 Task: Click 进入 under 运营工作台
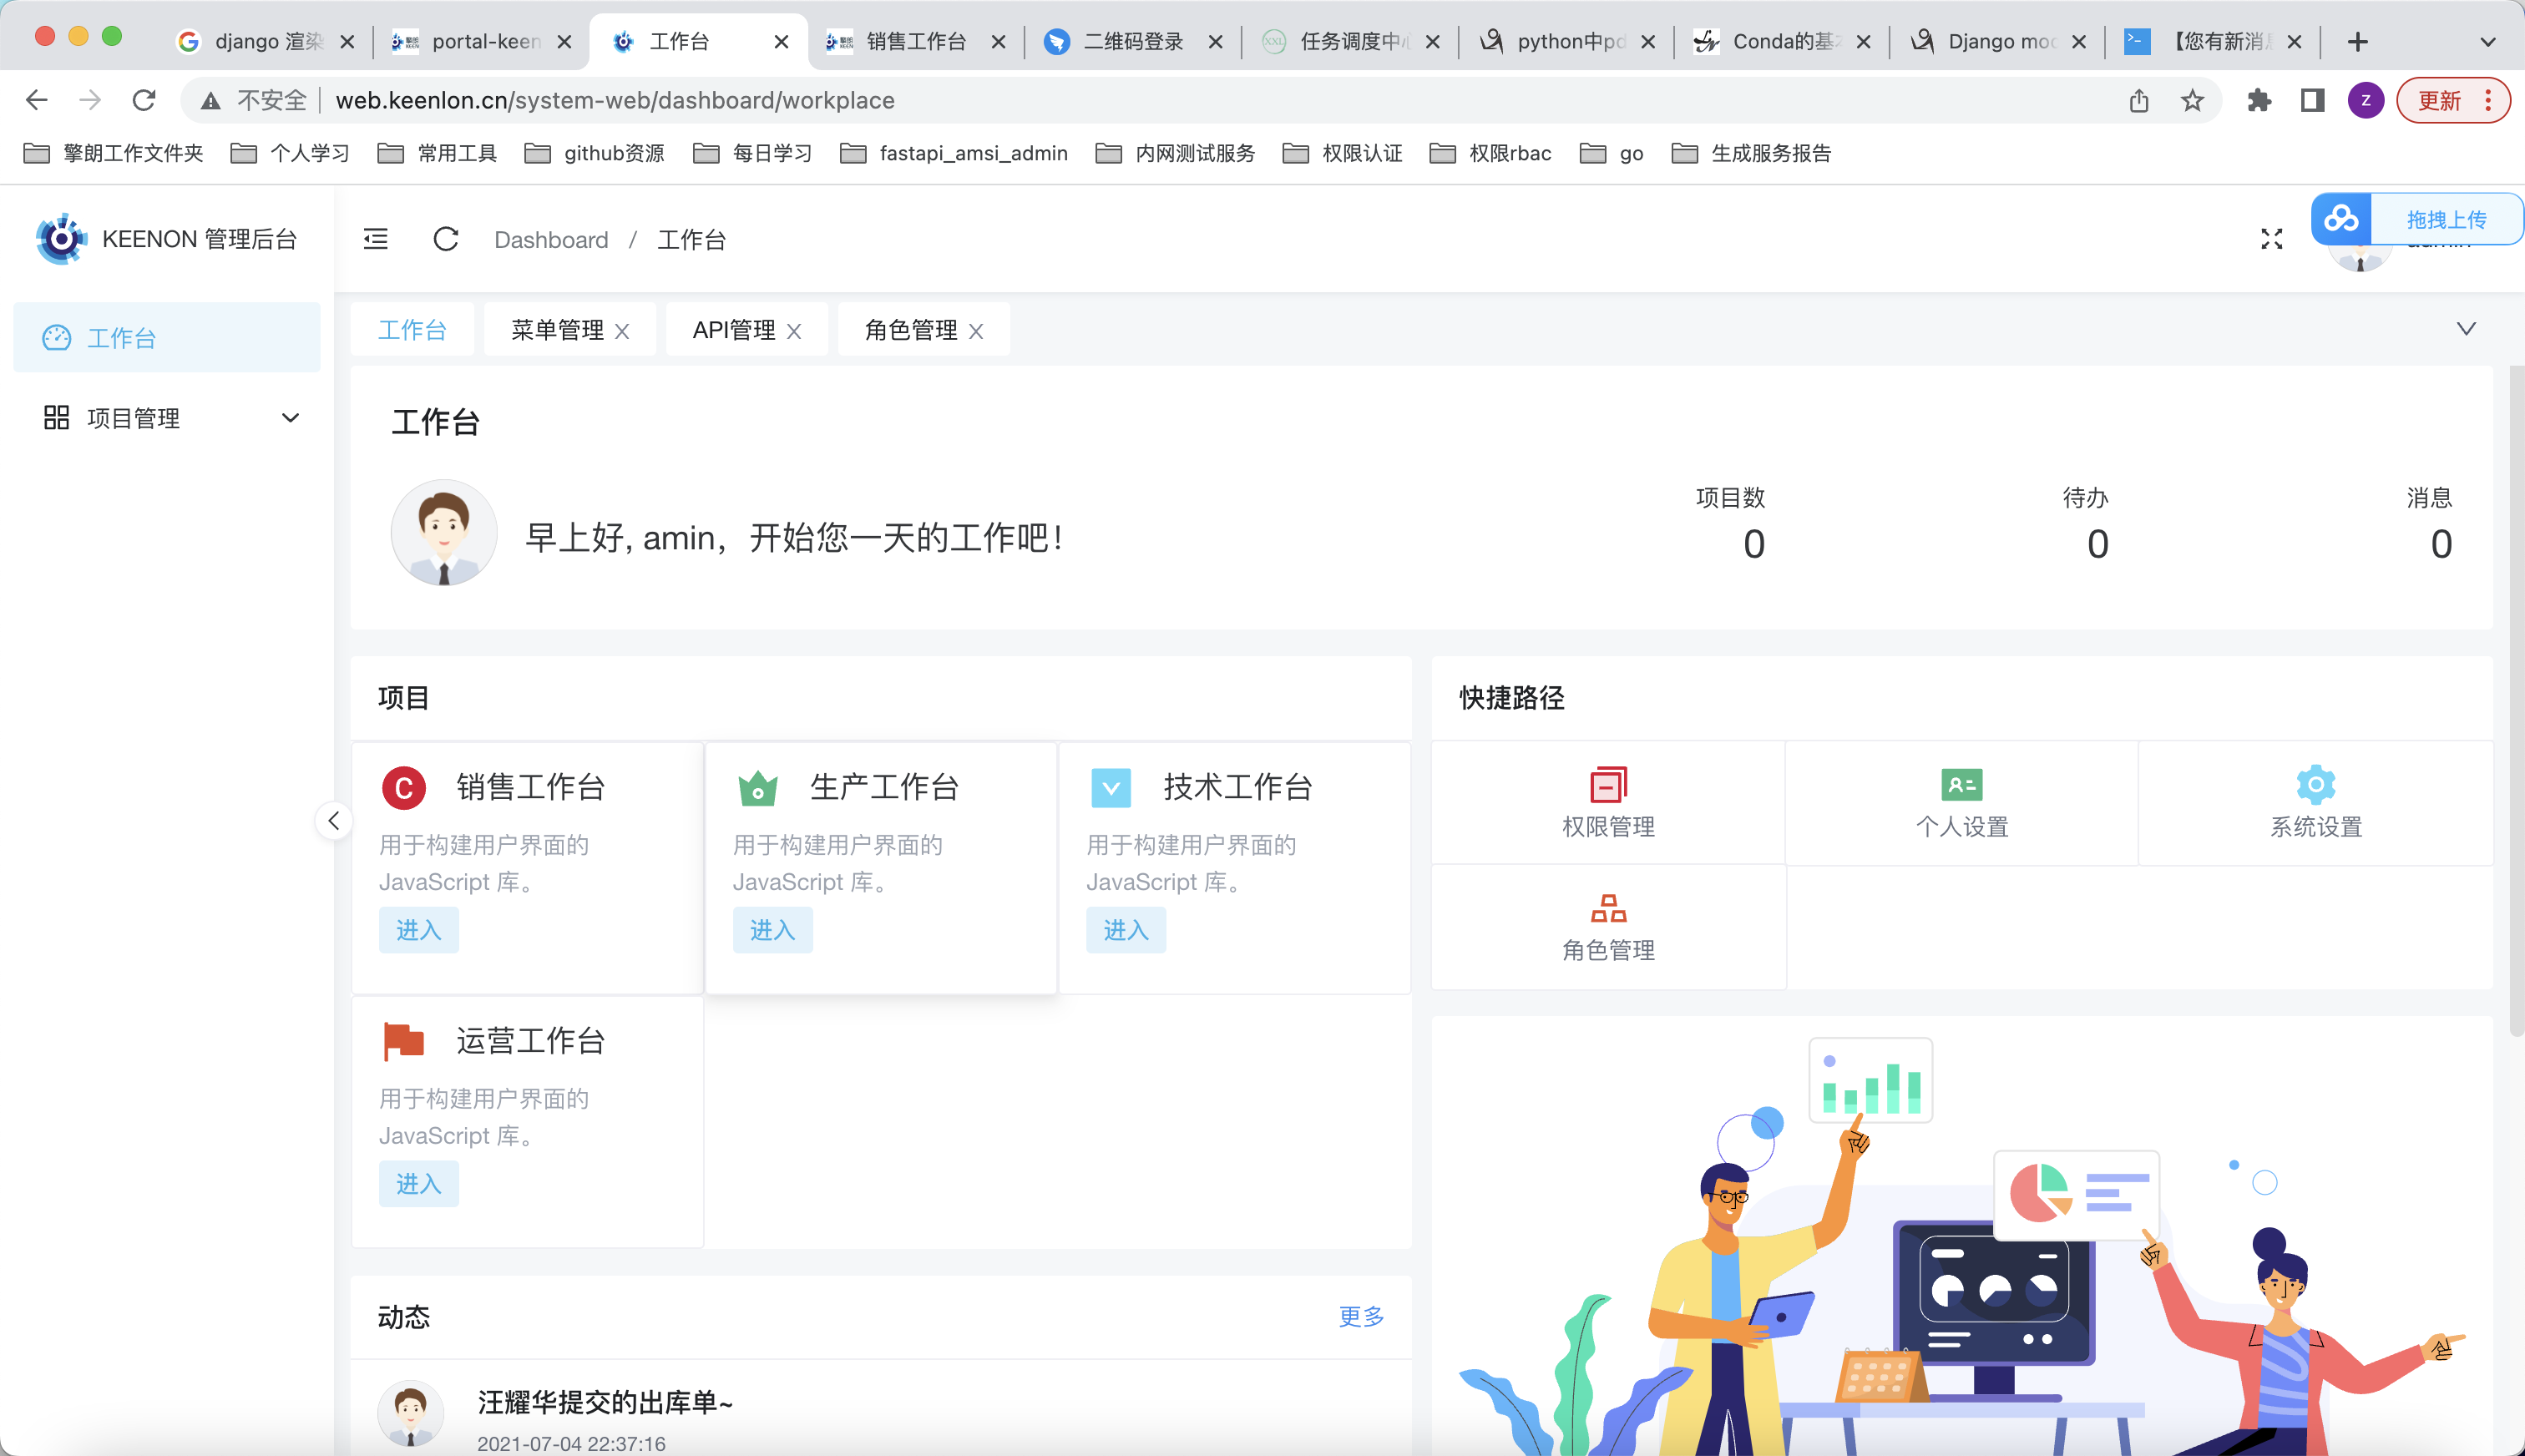tap(418, 1184)
